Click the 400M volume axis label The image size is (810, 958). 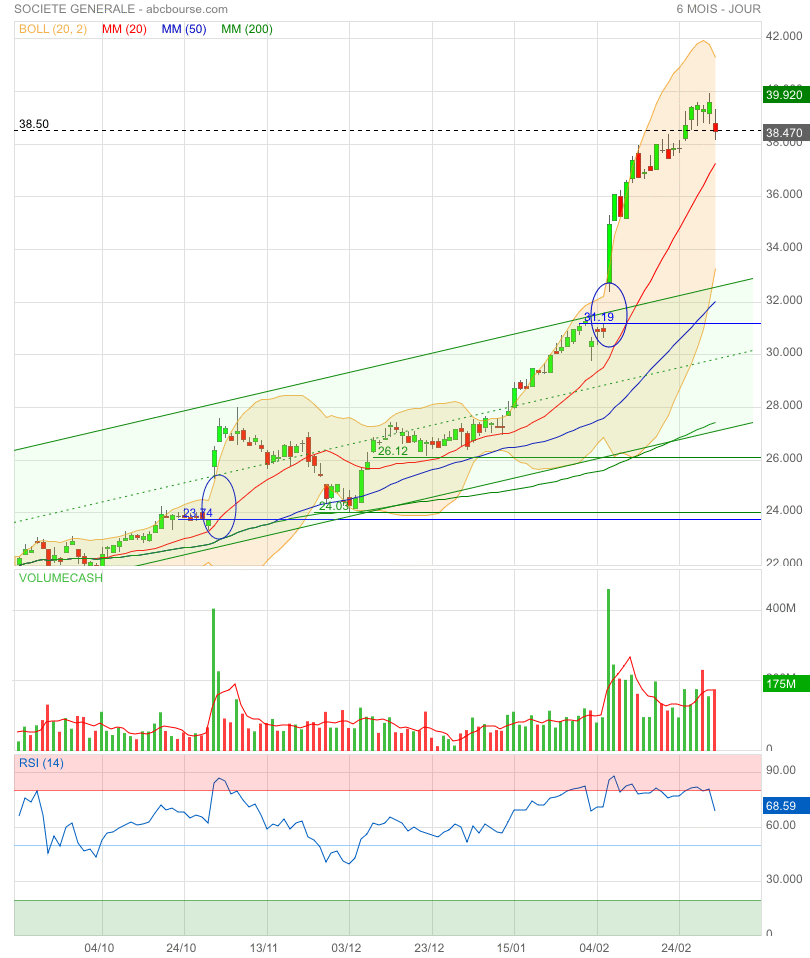[x=781, y=609]
